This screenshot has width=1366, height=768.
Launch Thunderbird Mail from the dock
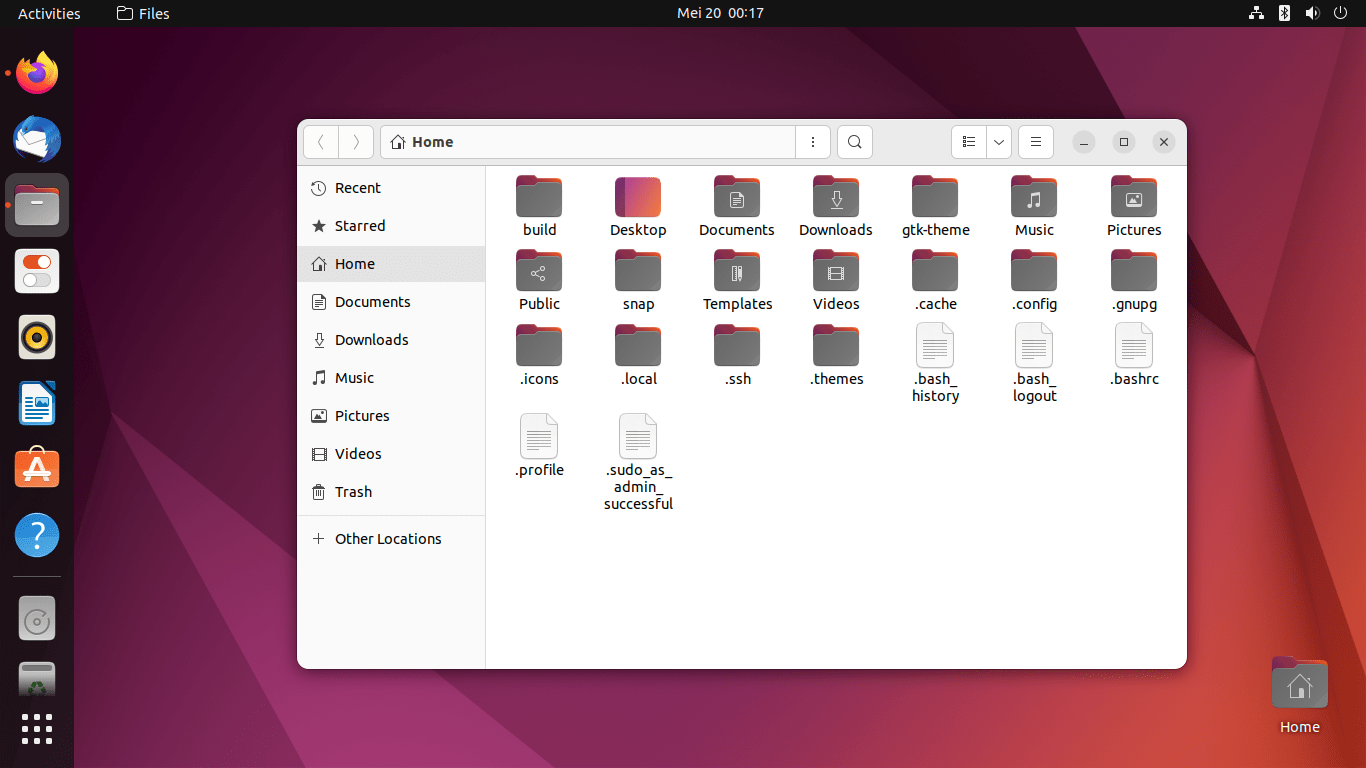click(37, 139)
